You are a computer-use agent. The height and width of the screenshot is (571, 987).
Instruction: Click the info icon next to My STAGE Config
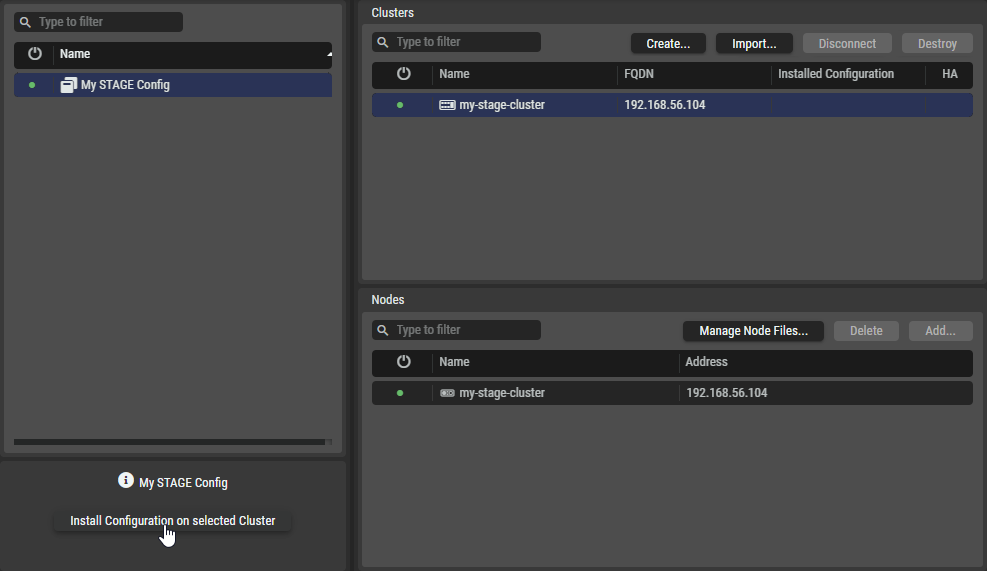[x=126, y=481]
